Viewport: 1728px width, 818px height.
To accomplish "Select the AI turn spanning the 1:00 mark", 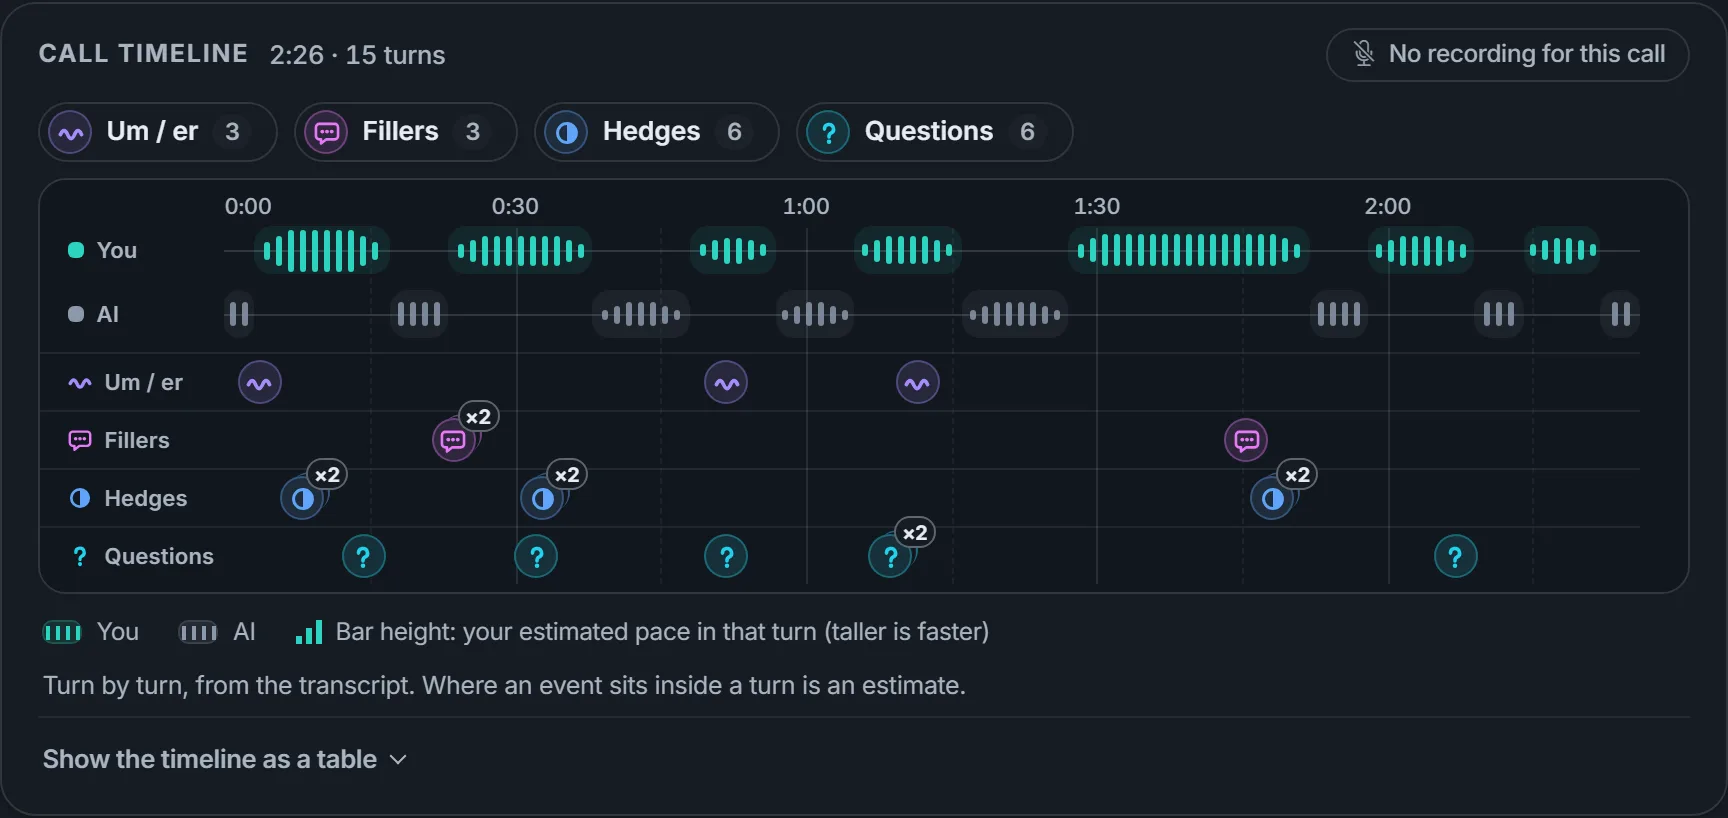I will (x=815, y=315).
